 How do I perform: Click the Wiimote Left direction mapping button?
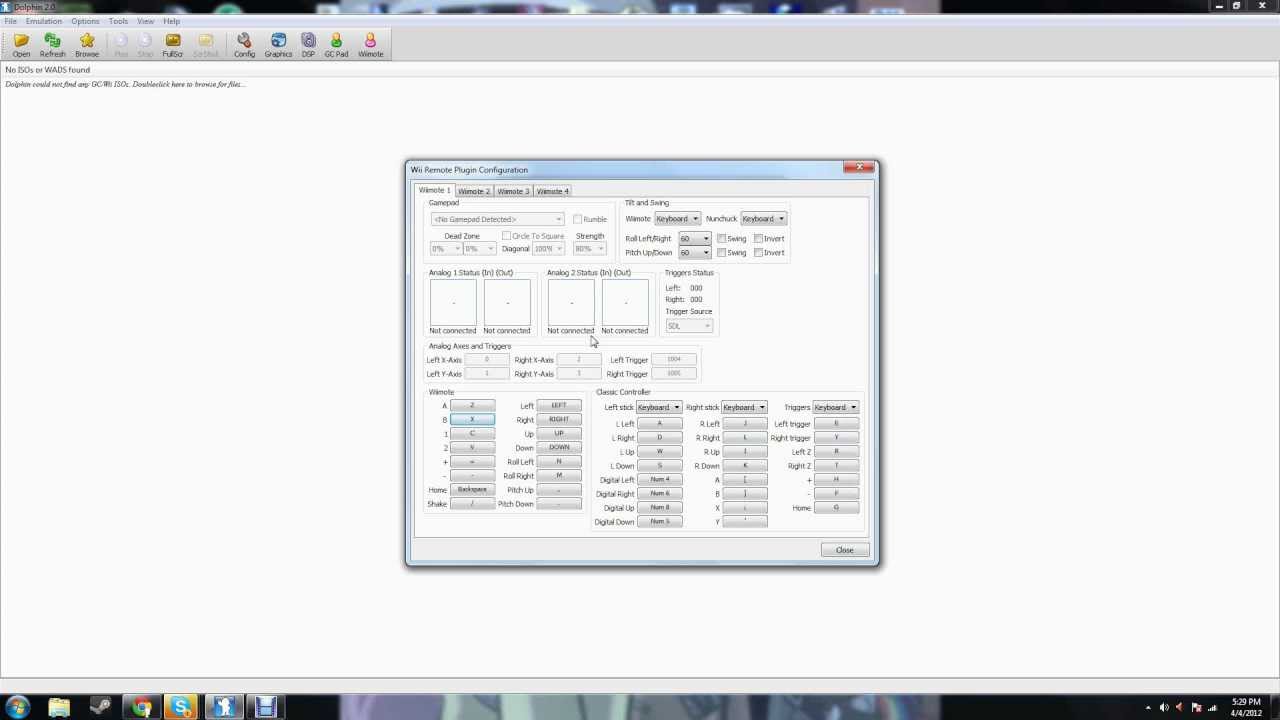(x=559, y=406)
